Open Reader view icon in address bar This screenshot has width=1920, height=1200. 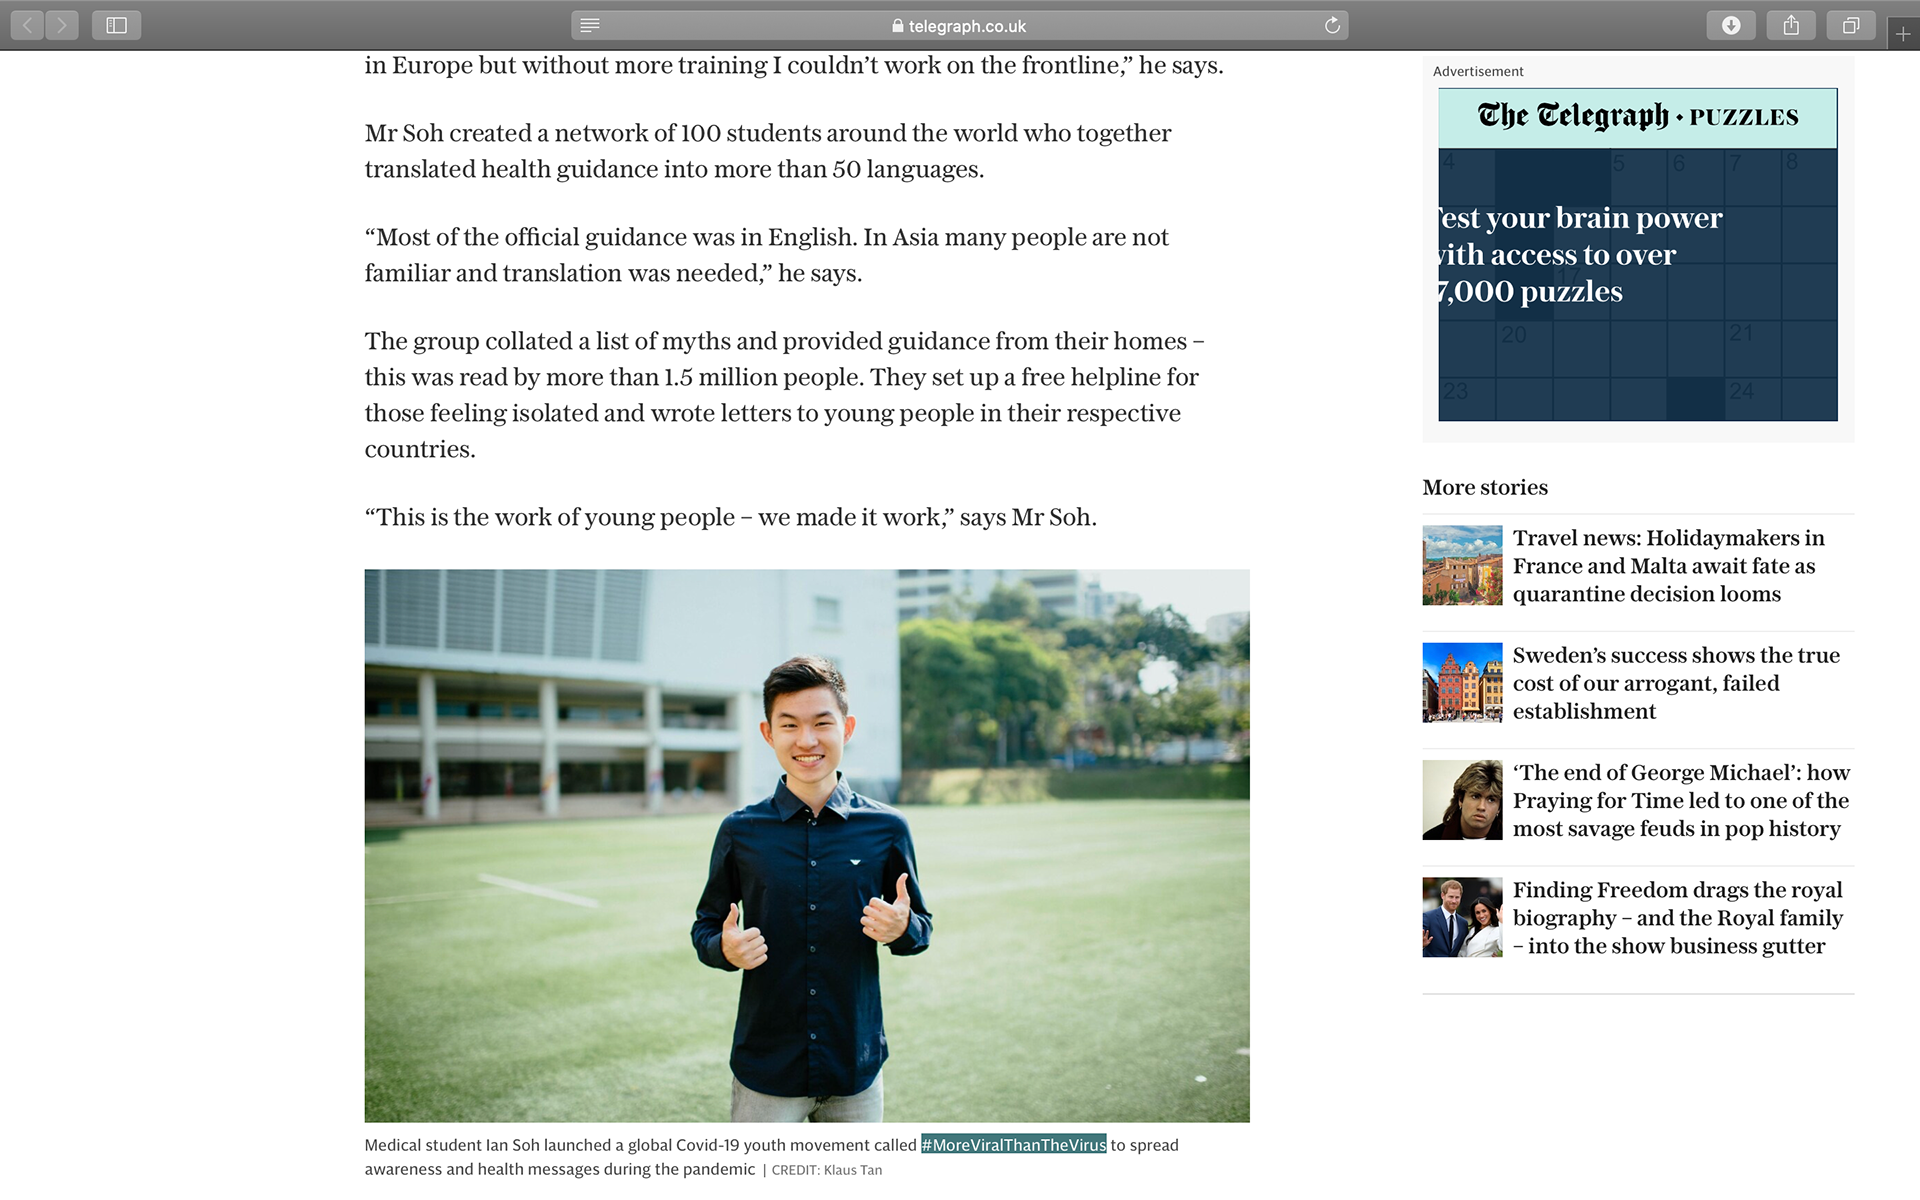click(590, 25)
